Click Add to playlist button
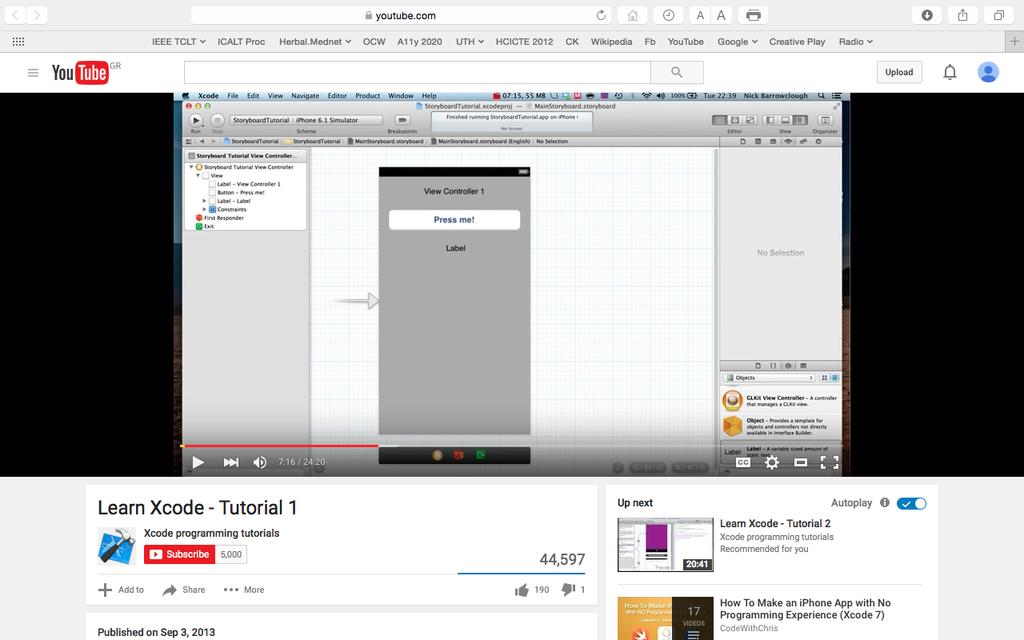The height and width of the screenshot is (640, 1024). click(x=121, y=590)
